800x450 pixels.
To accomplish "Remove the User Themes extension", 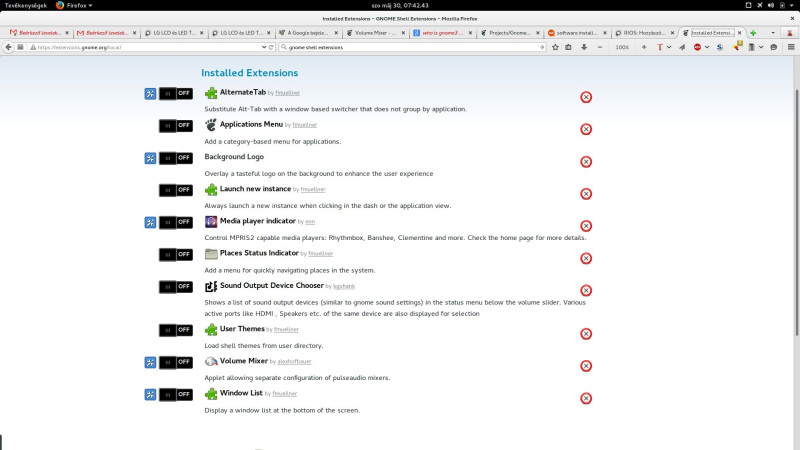I will click(586, 334).
